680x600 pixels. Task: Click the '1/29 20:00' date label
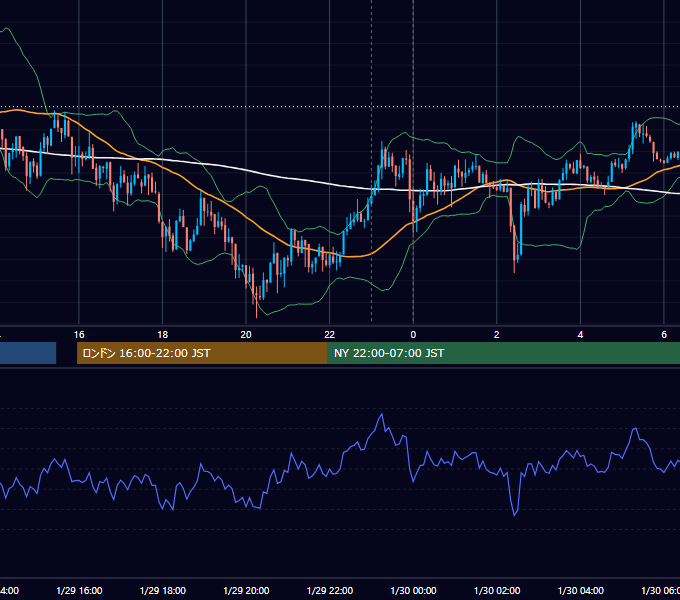pos(246,590)
